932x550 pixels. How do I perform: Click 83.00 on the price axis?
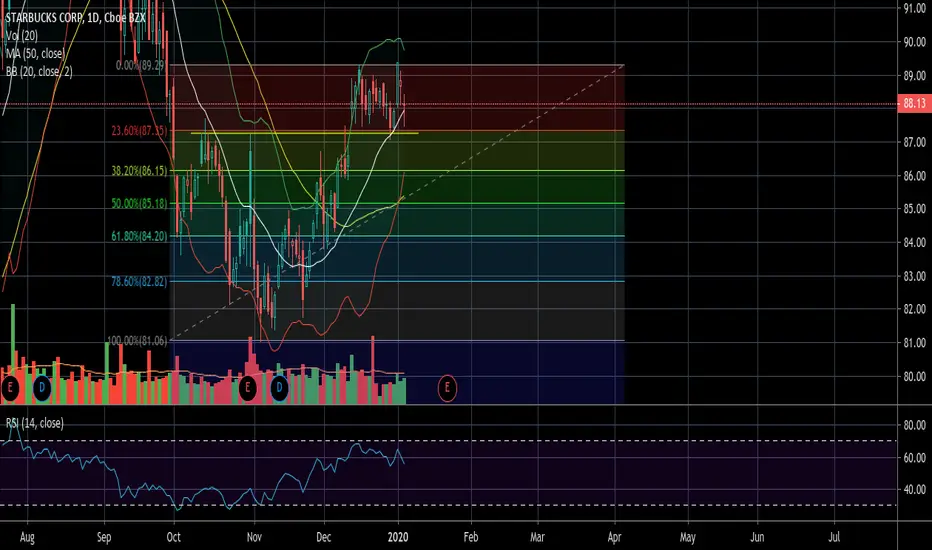[914, 276]
